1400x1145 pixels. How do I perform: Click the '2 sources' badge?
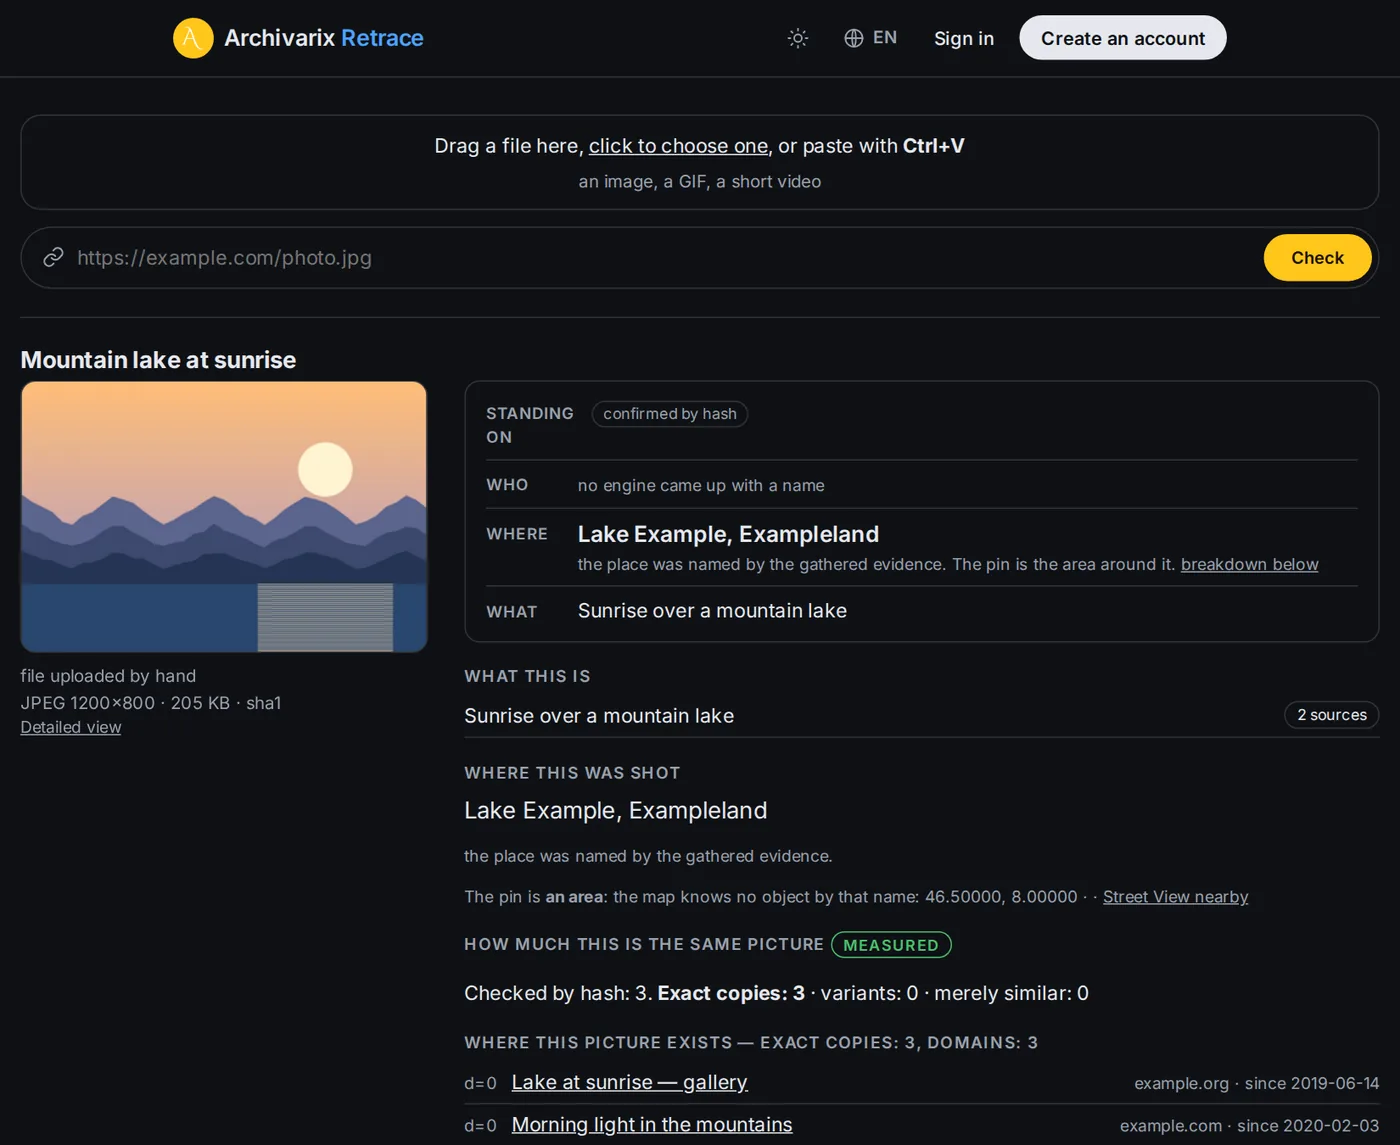coord(1332,715)
